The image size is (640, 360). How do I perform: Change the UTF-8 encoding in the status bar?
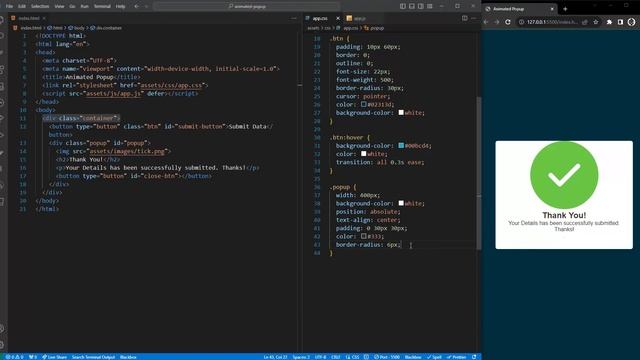tap(320, 357)
